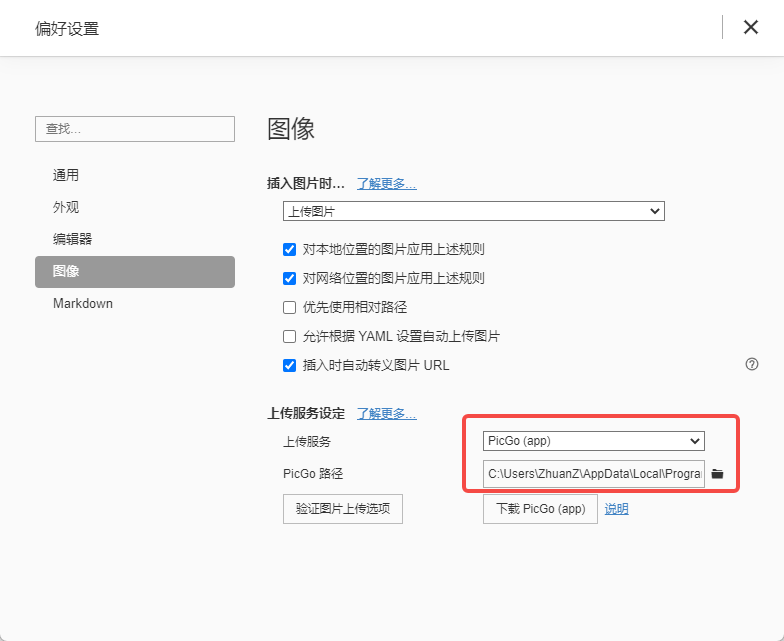Uncheck 插入时自动转义图片 URL option

290,366
